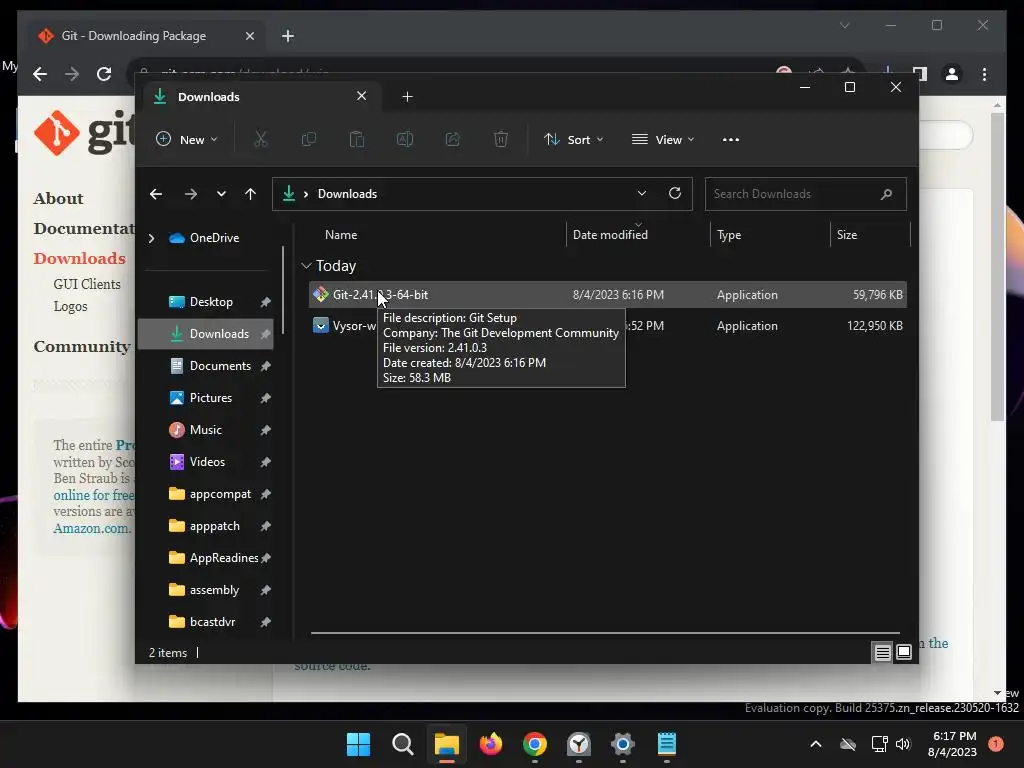Reload the Git page in Chrome
The image size is (1024, 768).
[x=104, y=74]
